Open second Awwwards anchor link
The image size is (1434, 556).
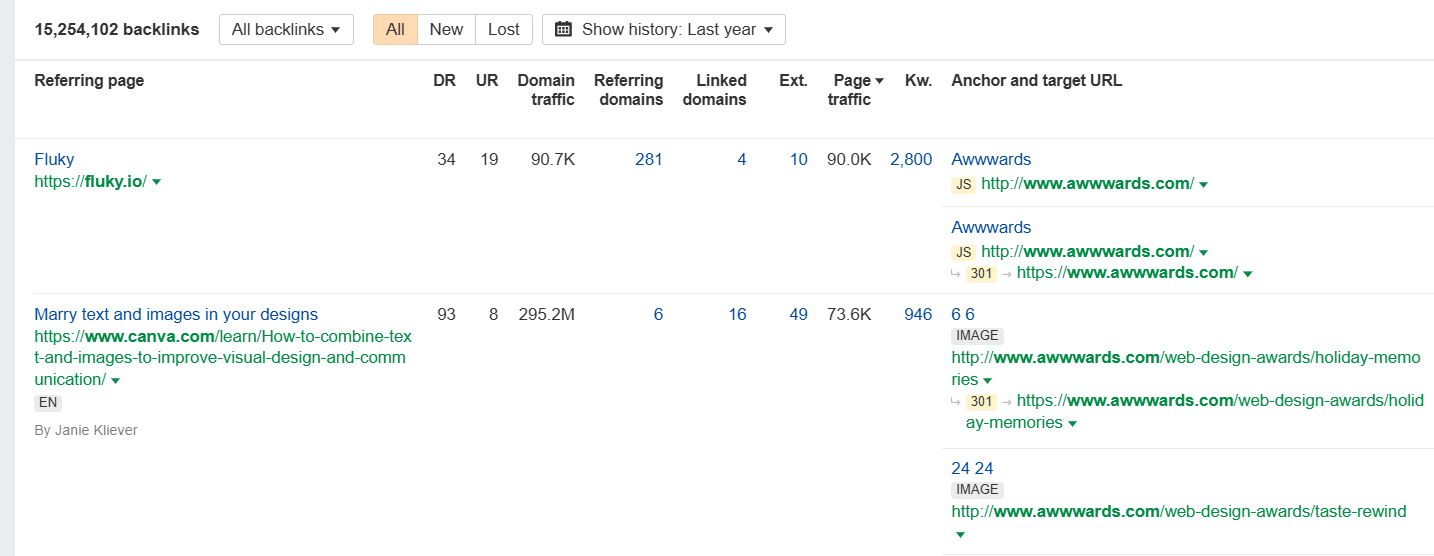click(991, 227)
